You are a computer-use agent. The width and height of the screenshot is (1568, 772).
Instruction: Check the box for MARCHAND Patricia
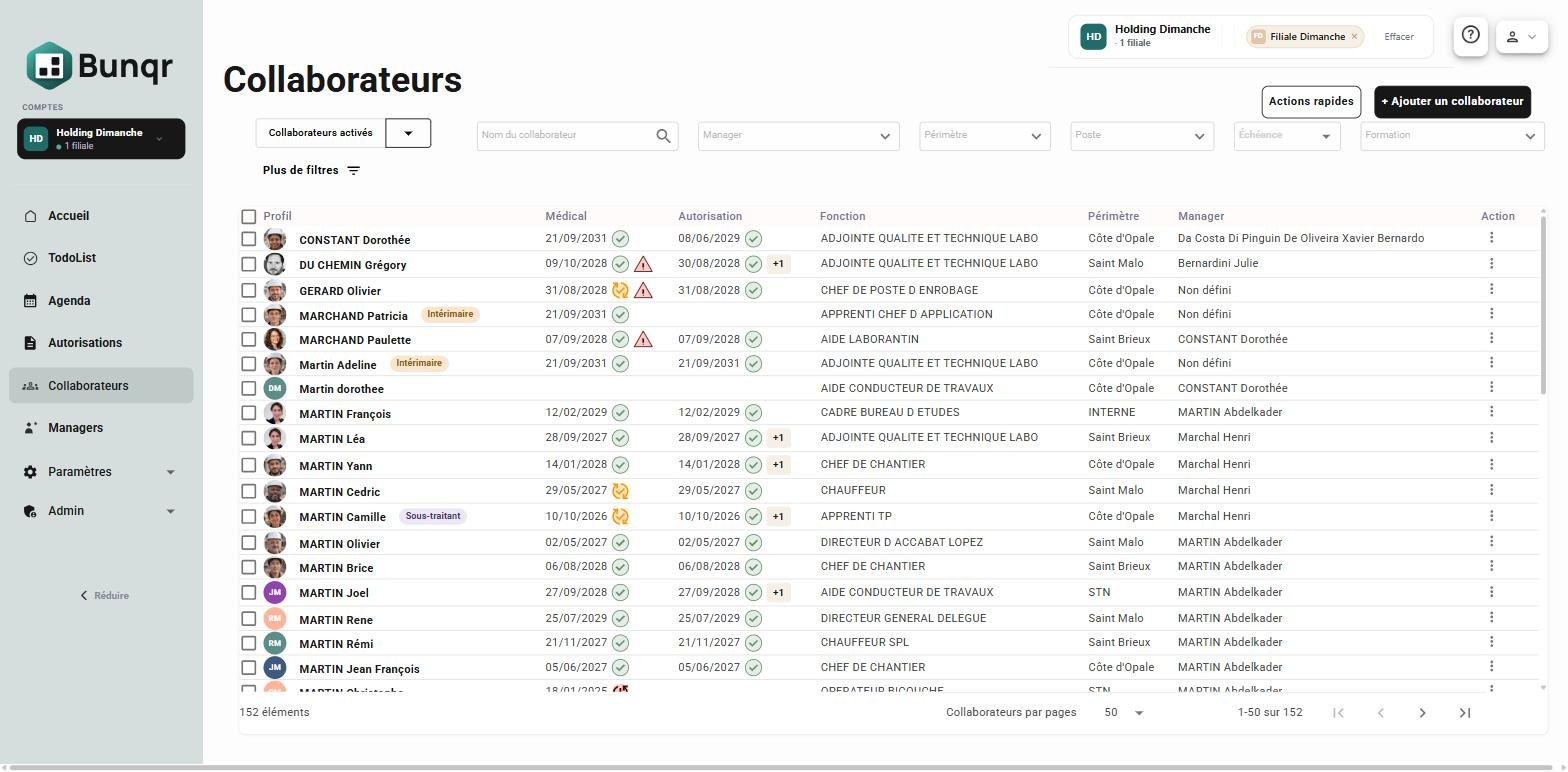pos(248,315)
